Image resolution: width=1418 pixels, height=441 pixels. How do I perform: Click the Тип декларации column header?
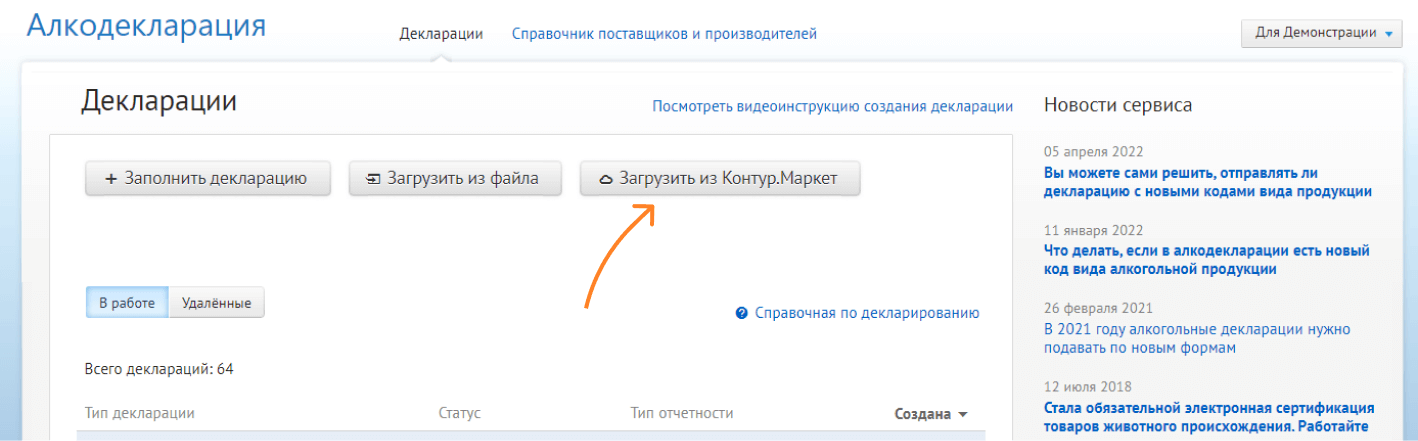140,412
